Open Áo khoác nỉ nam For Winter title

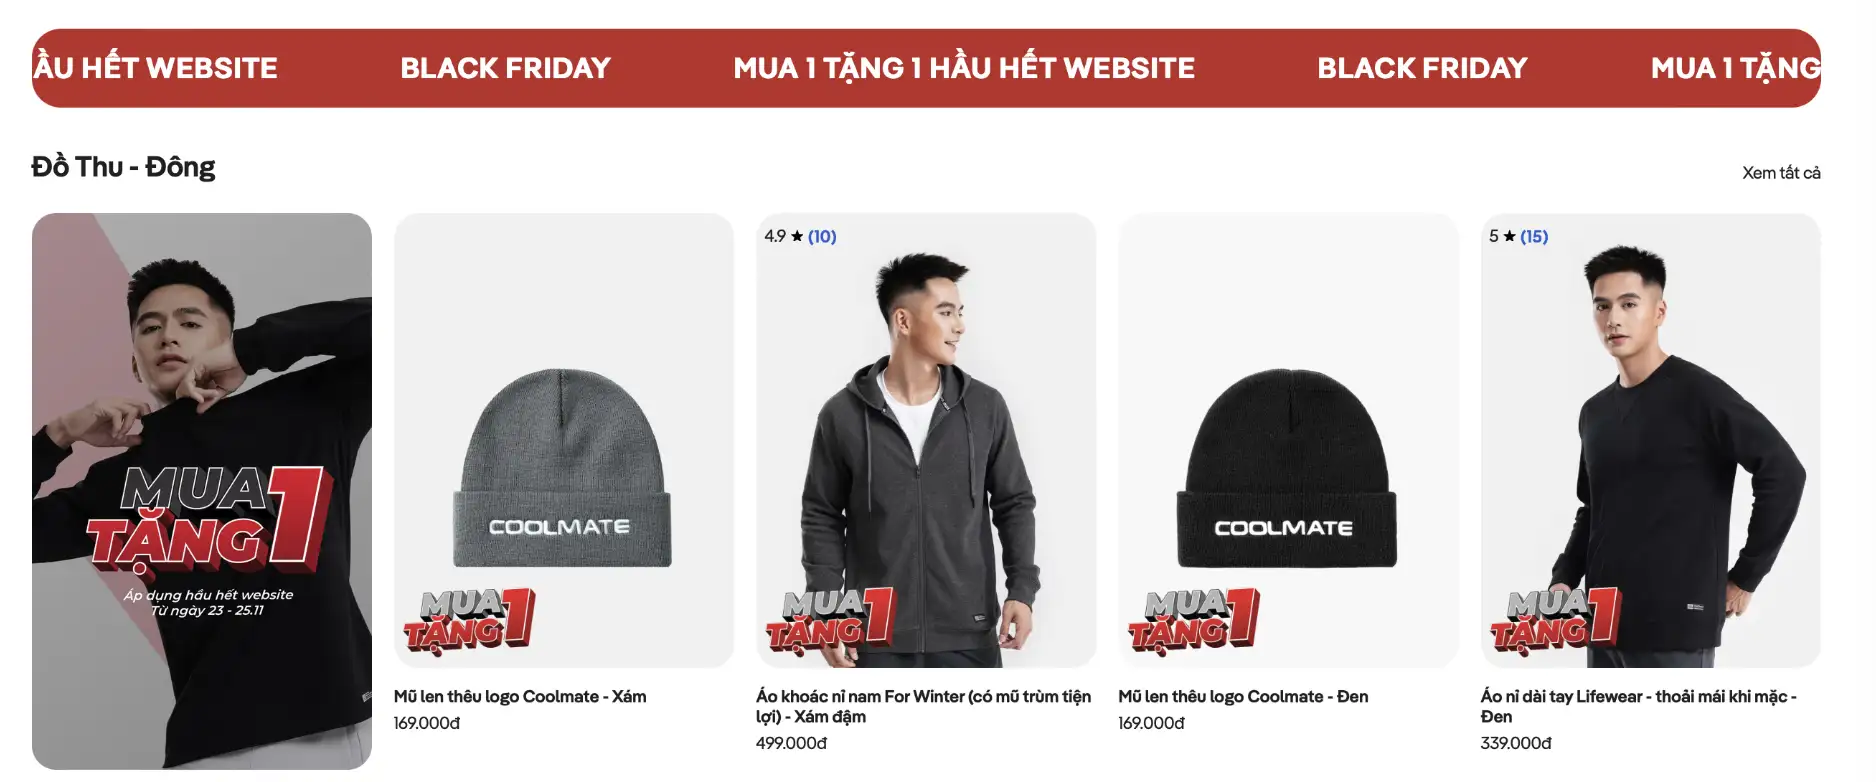pyautogui.click(x=923, y=706)
